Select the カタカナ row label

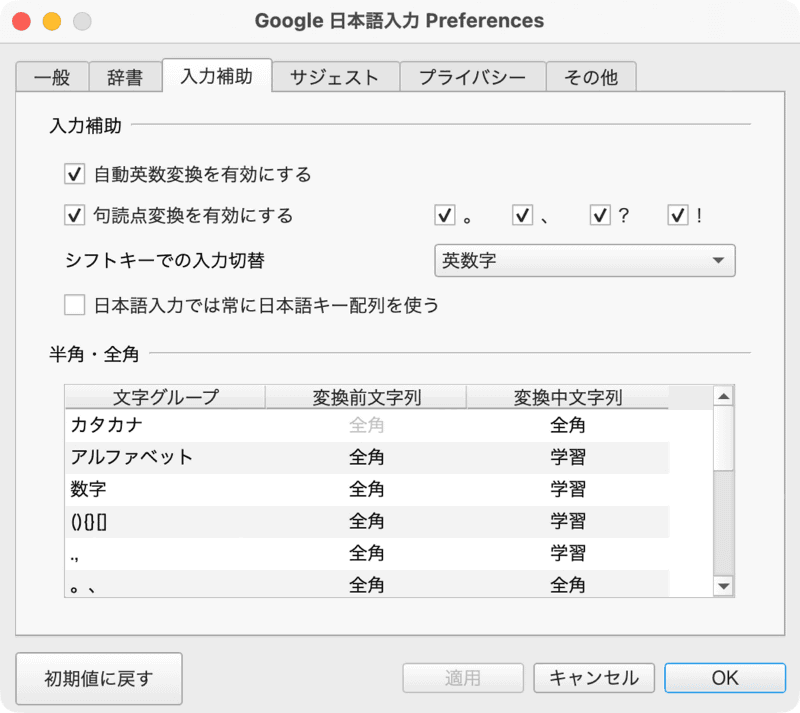[x=106, y=425]
